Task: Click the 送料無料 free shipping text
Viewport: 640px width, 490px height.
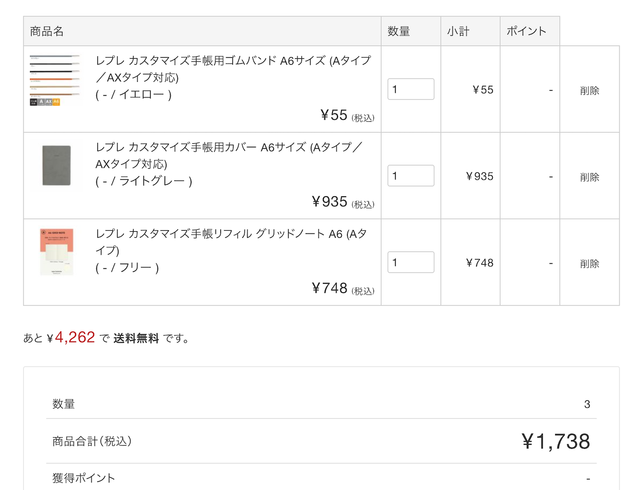Action: [x=135, y=339]
